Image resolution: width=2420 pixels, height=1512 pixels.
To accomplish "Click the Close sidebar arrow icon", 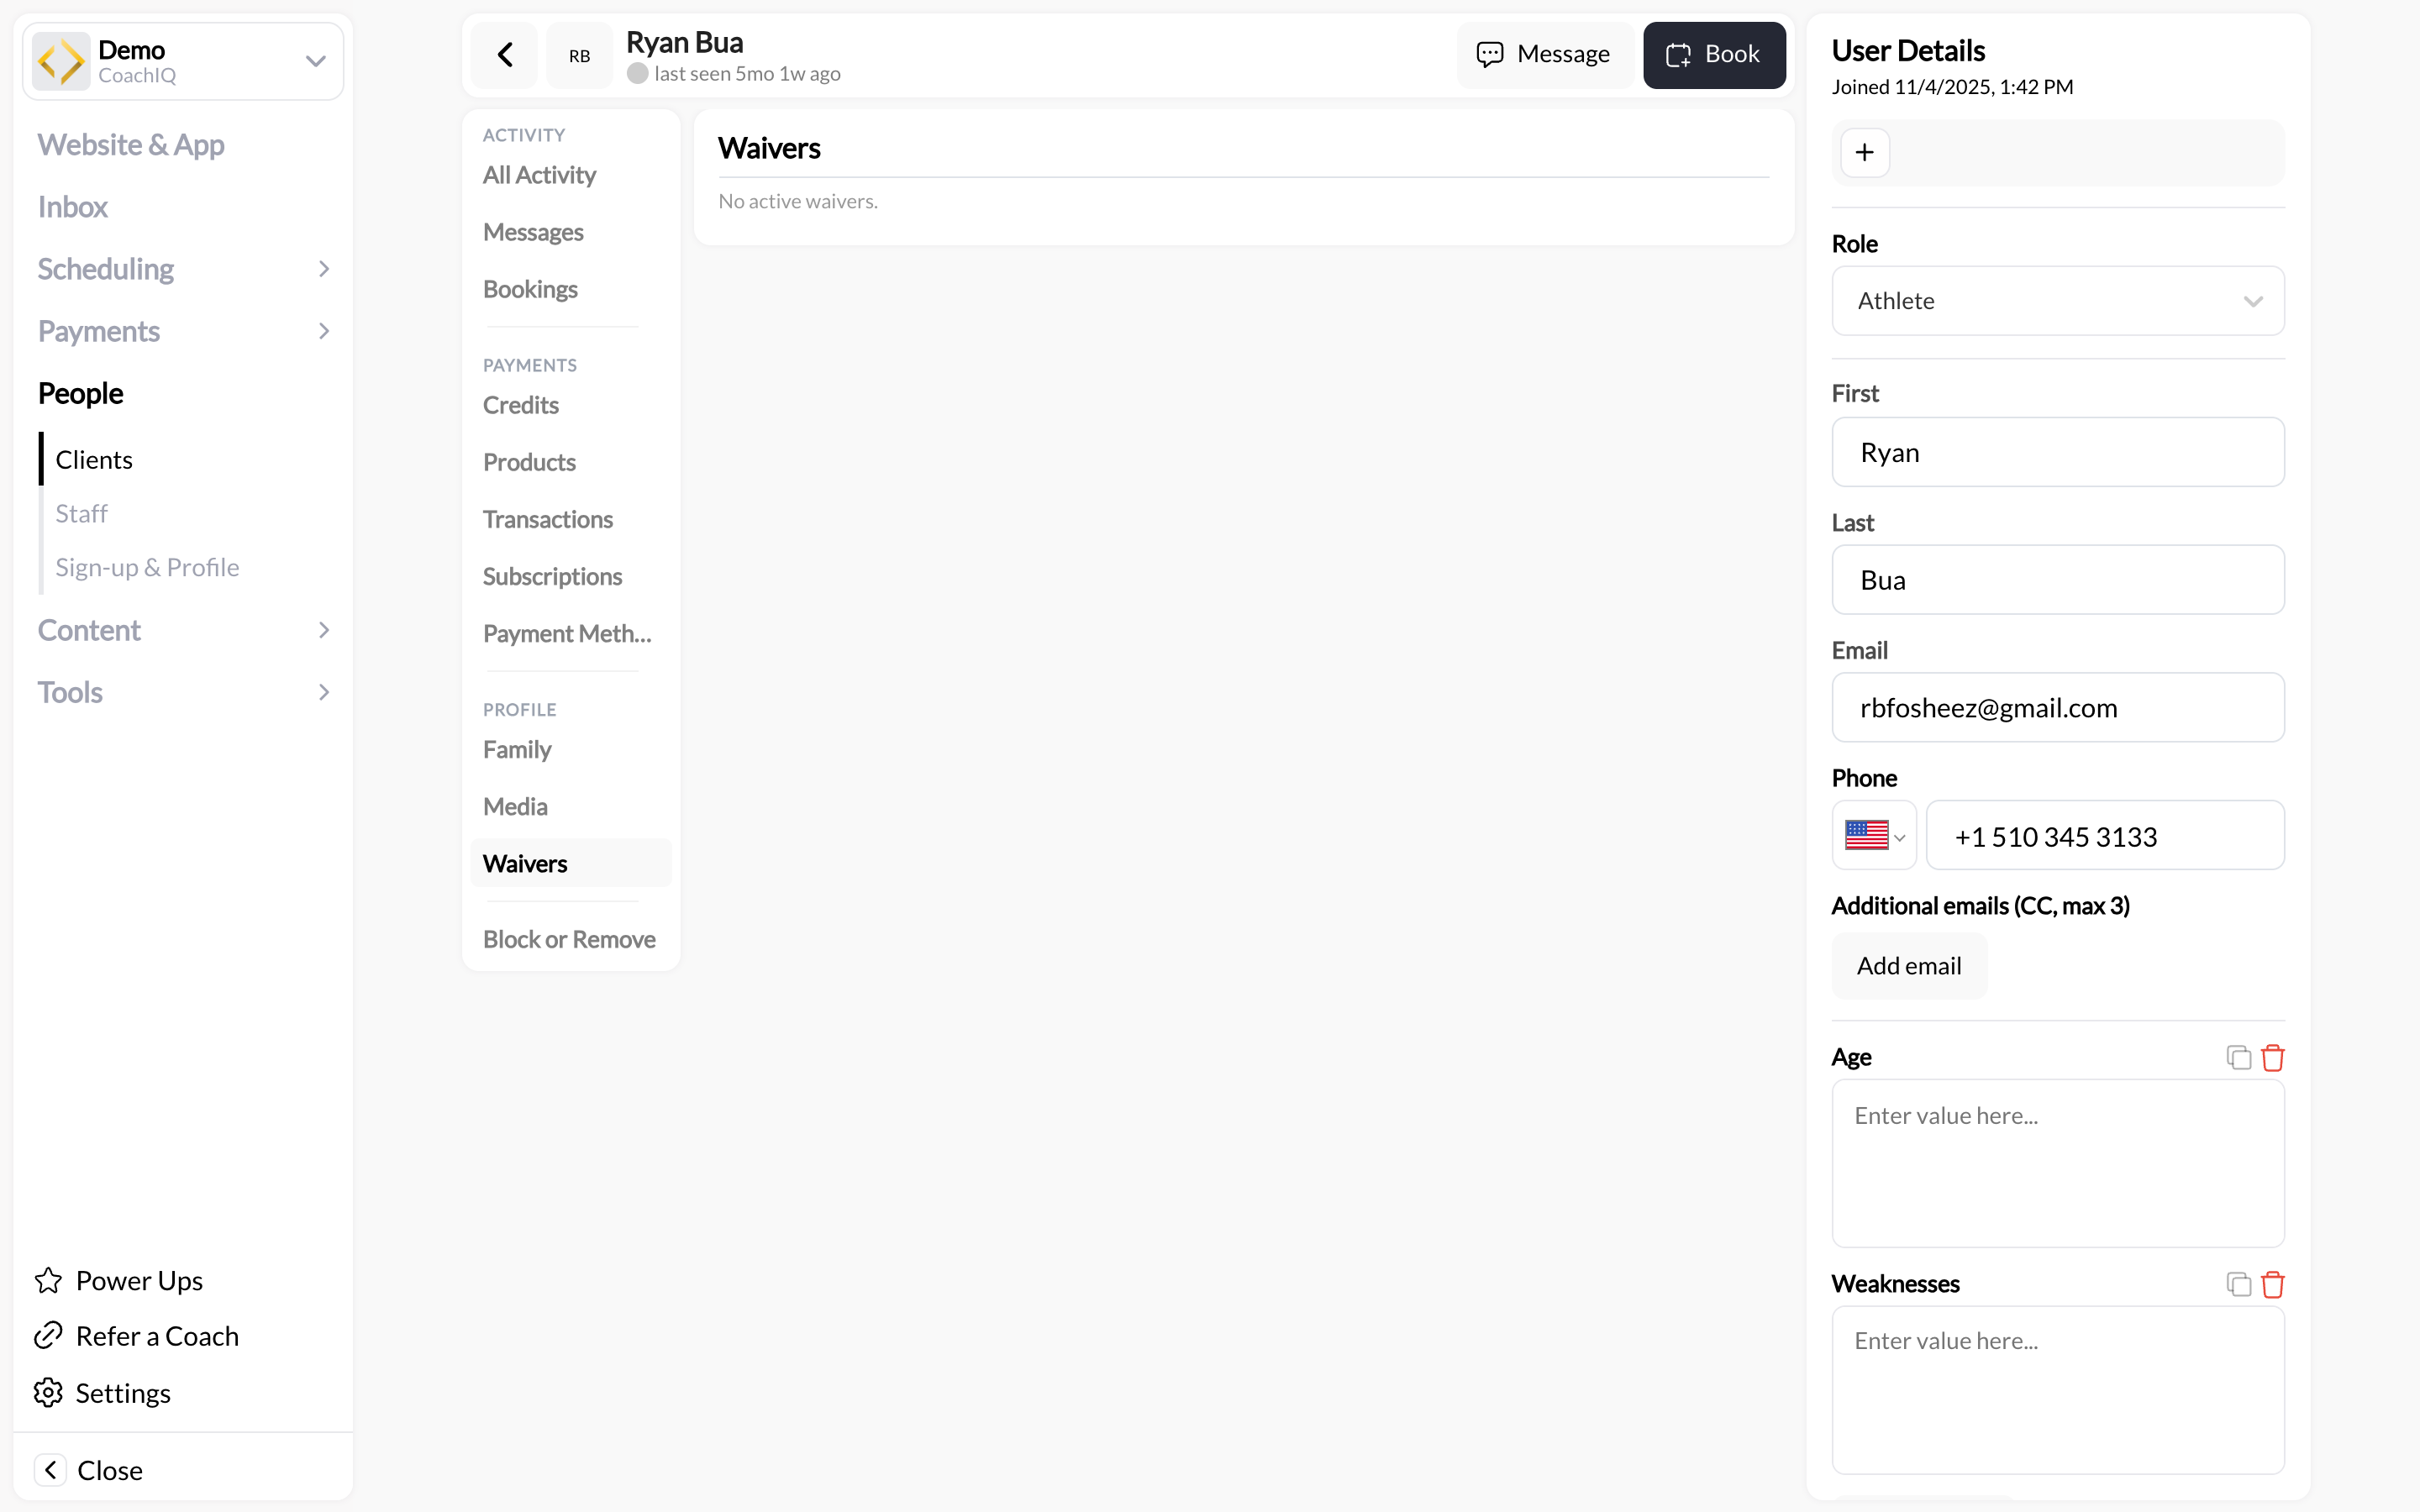I will click(x=51, y=1469).
